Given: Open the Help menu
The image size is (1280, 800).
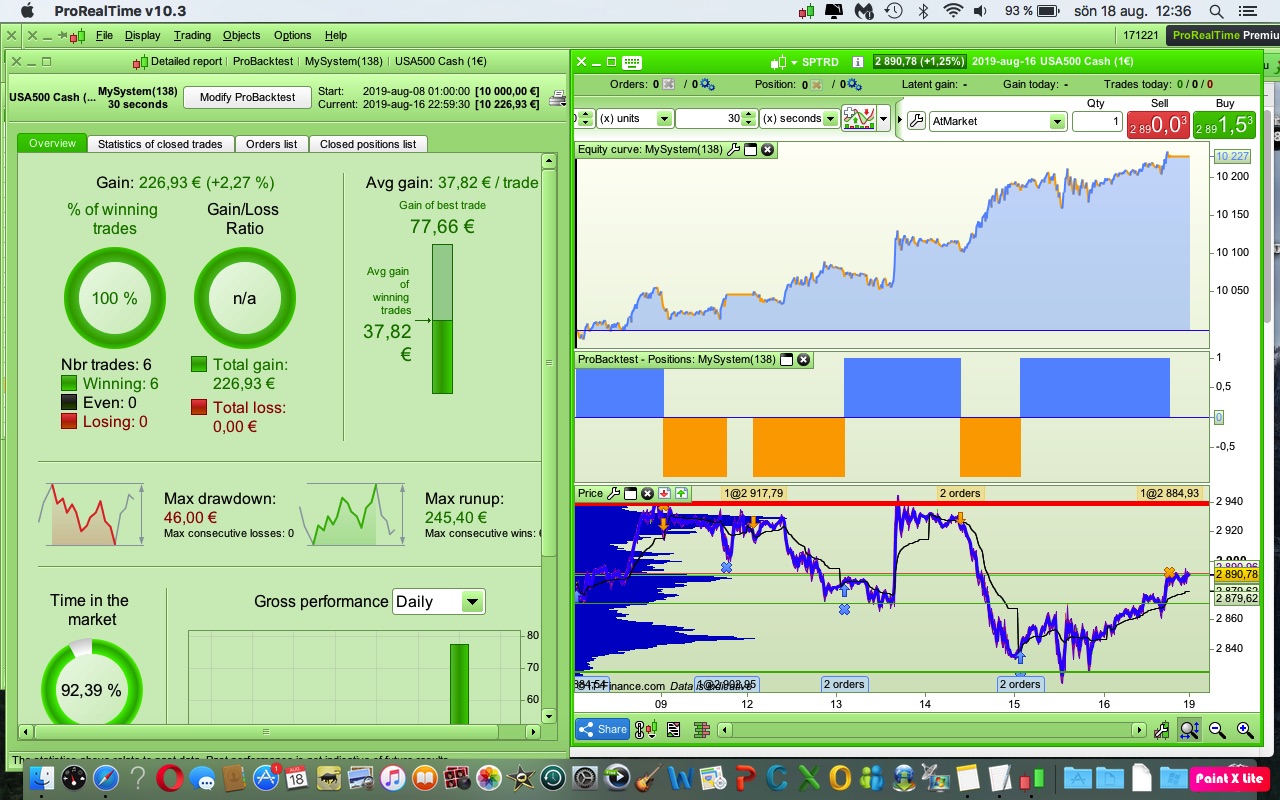Looking at the screenshot, I should pos(336,35).
